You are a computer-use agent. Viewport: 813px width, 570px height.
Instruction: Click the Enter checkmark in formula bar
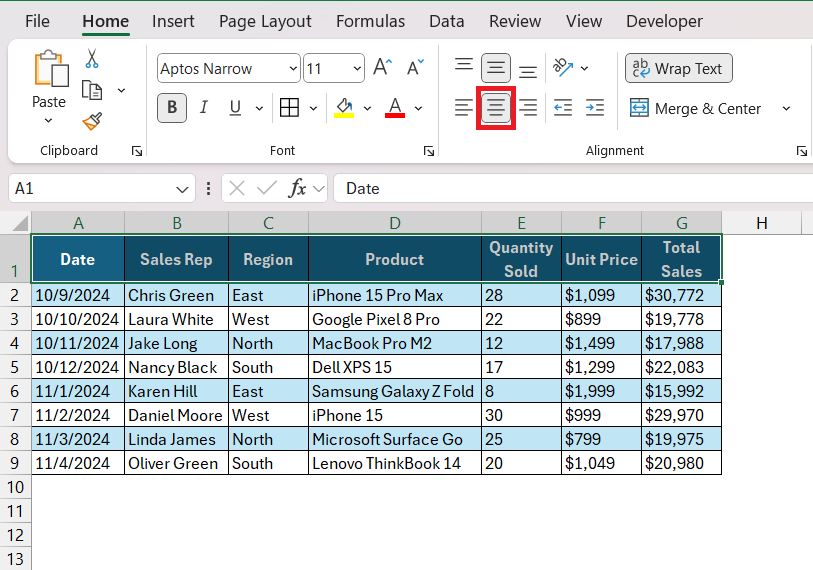coord(267,188)
